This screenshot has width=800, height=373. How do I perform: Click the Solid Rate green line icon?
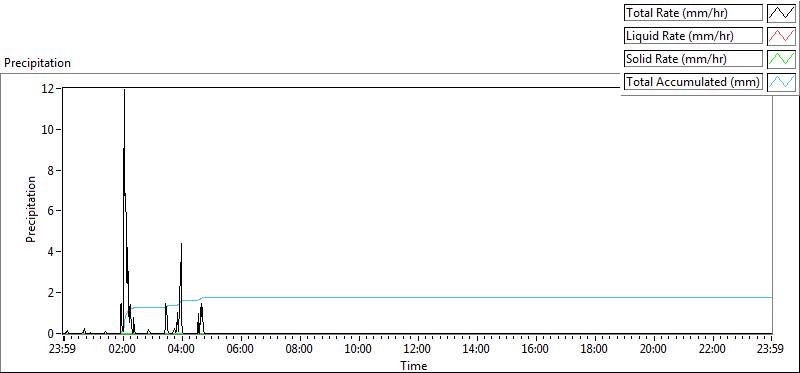click(782, 59)
